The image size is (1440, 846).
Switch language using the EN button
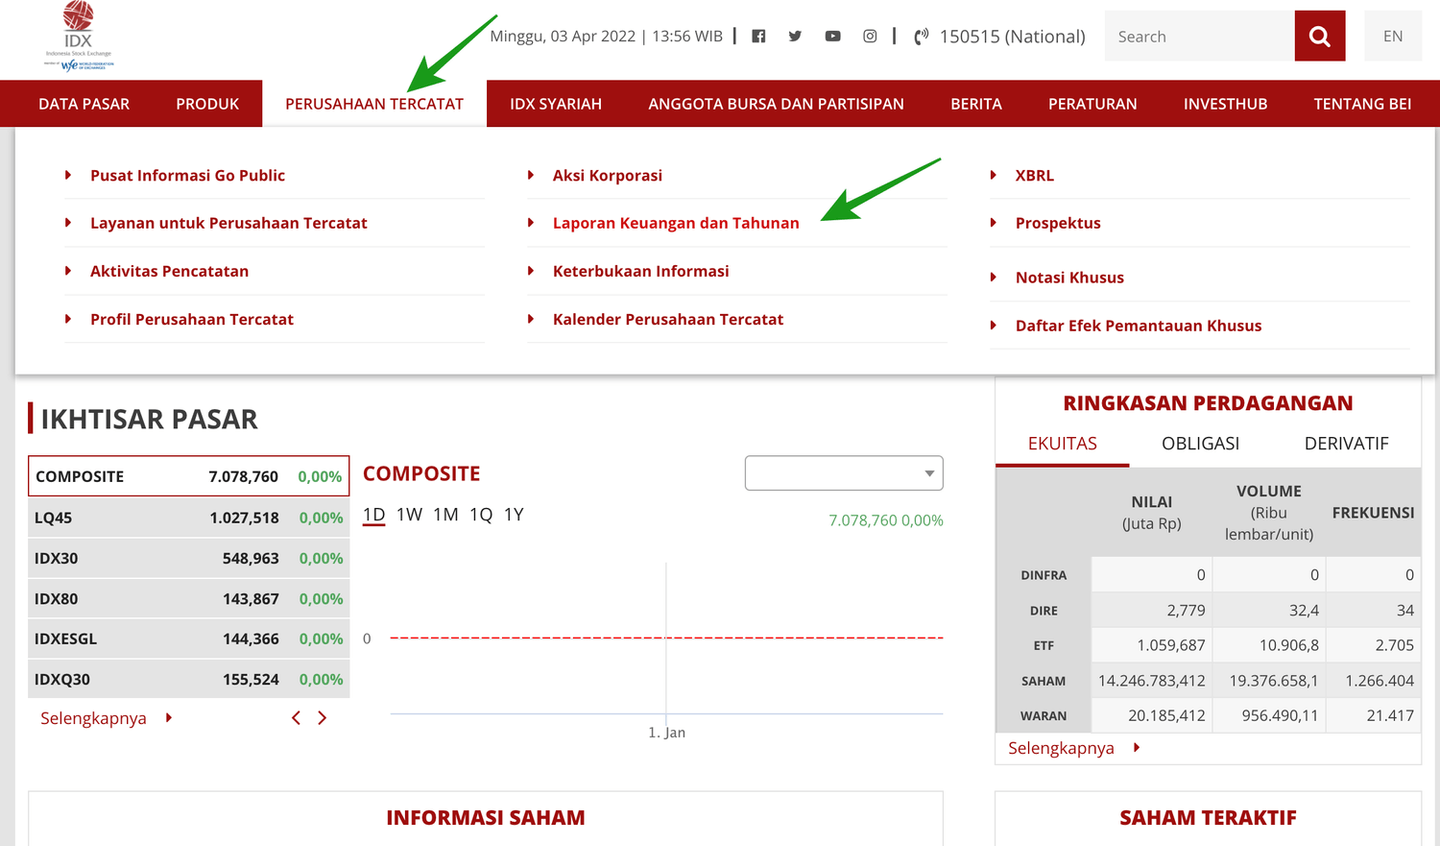(x=1392, y=36)
